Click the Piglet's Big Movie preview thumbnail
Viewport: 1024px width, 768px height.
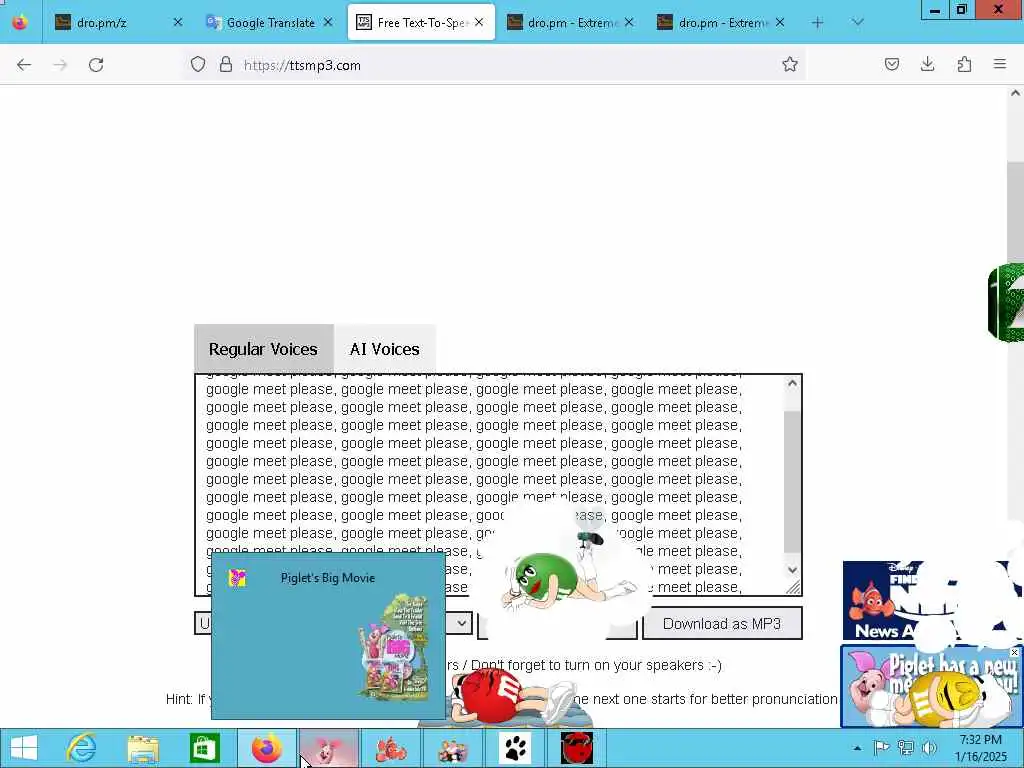(328, 635)
